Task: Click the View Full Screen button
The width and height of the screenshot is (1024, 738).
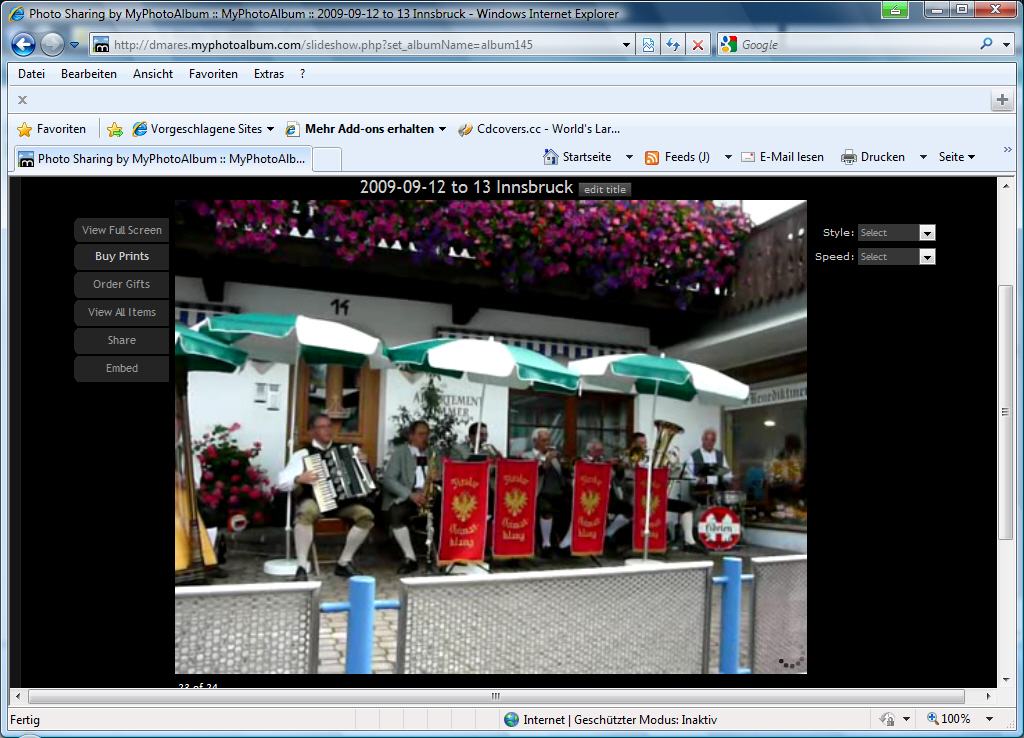Action: [122, 230]
